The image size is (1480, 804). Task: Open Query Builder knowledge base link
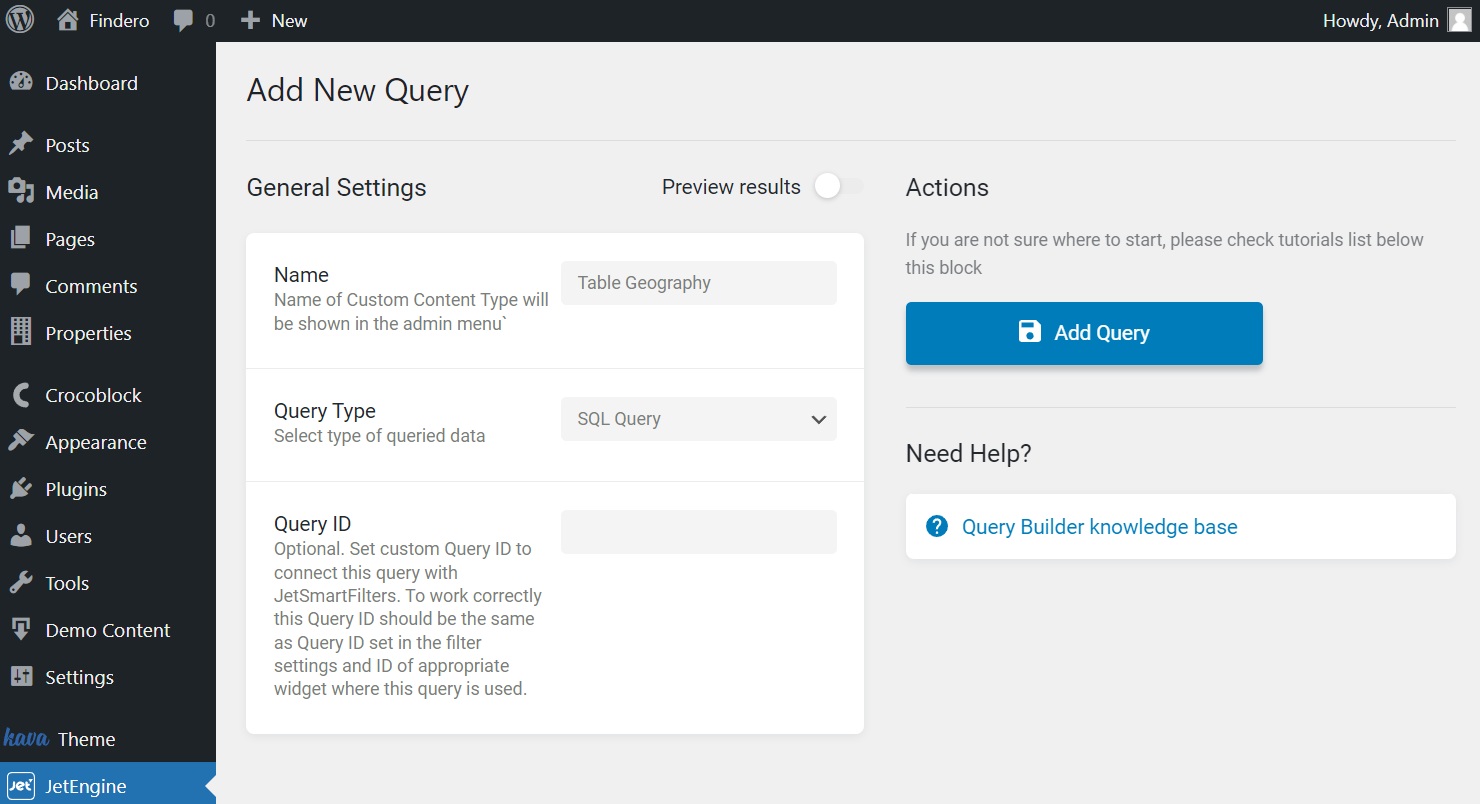click(1099, 527)
